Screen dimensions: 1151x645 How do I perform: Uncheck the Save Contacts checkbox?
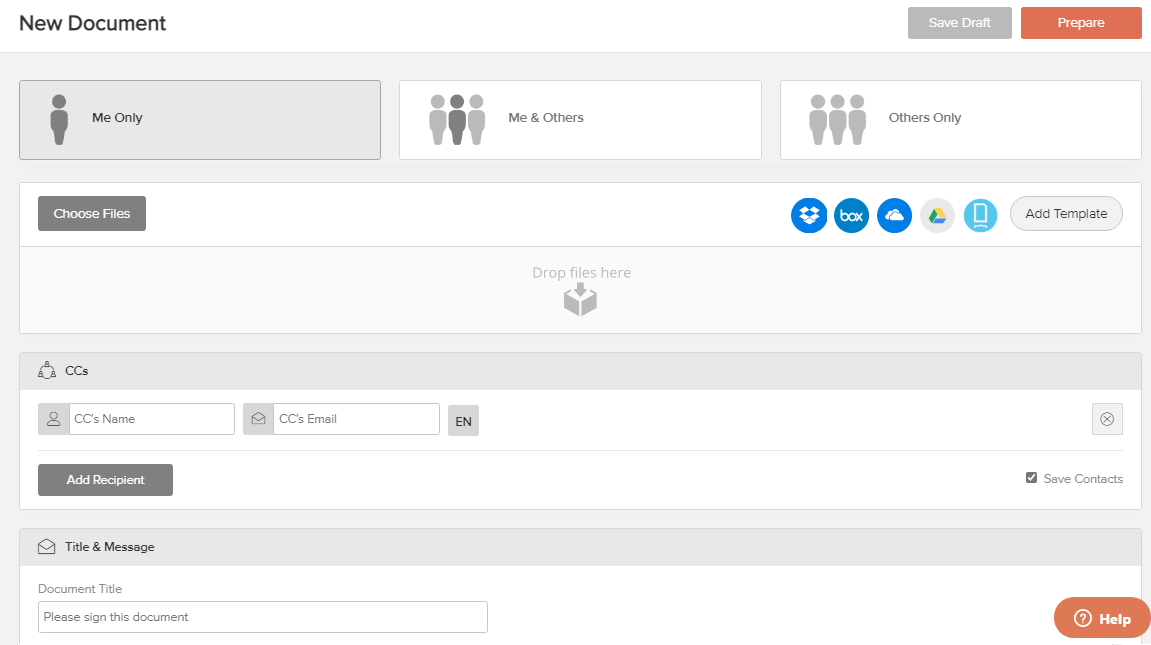click(1031, 477)
